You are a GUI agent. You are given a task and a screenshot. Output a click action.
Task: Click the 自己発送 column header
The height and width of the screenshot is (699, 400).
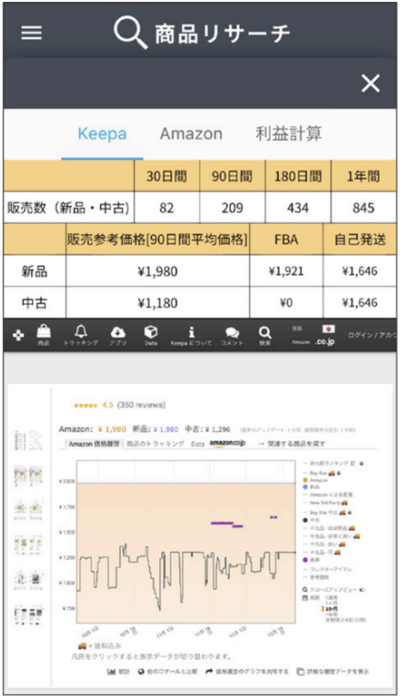coord(360,239)
